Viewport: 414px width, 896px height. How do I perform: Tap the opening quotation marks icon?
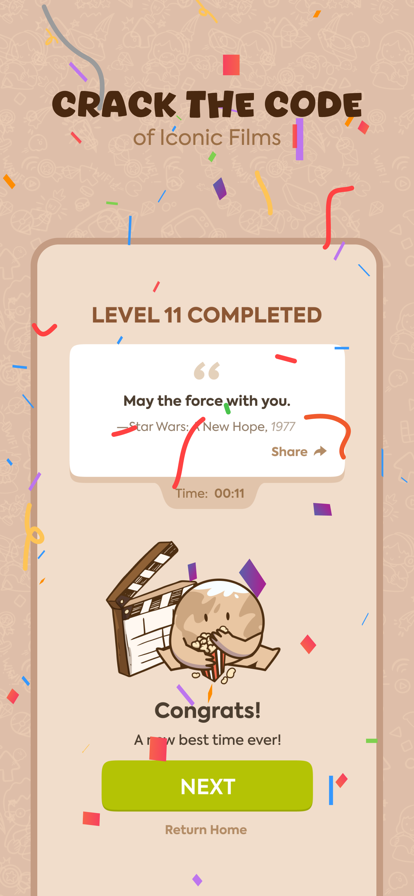tap(207, 371)
